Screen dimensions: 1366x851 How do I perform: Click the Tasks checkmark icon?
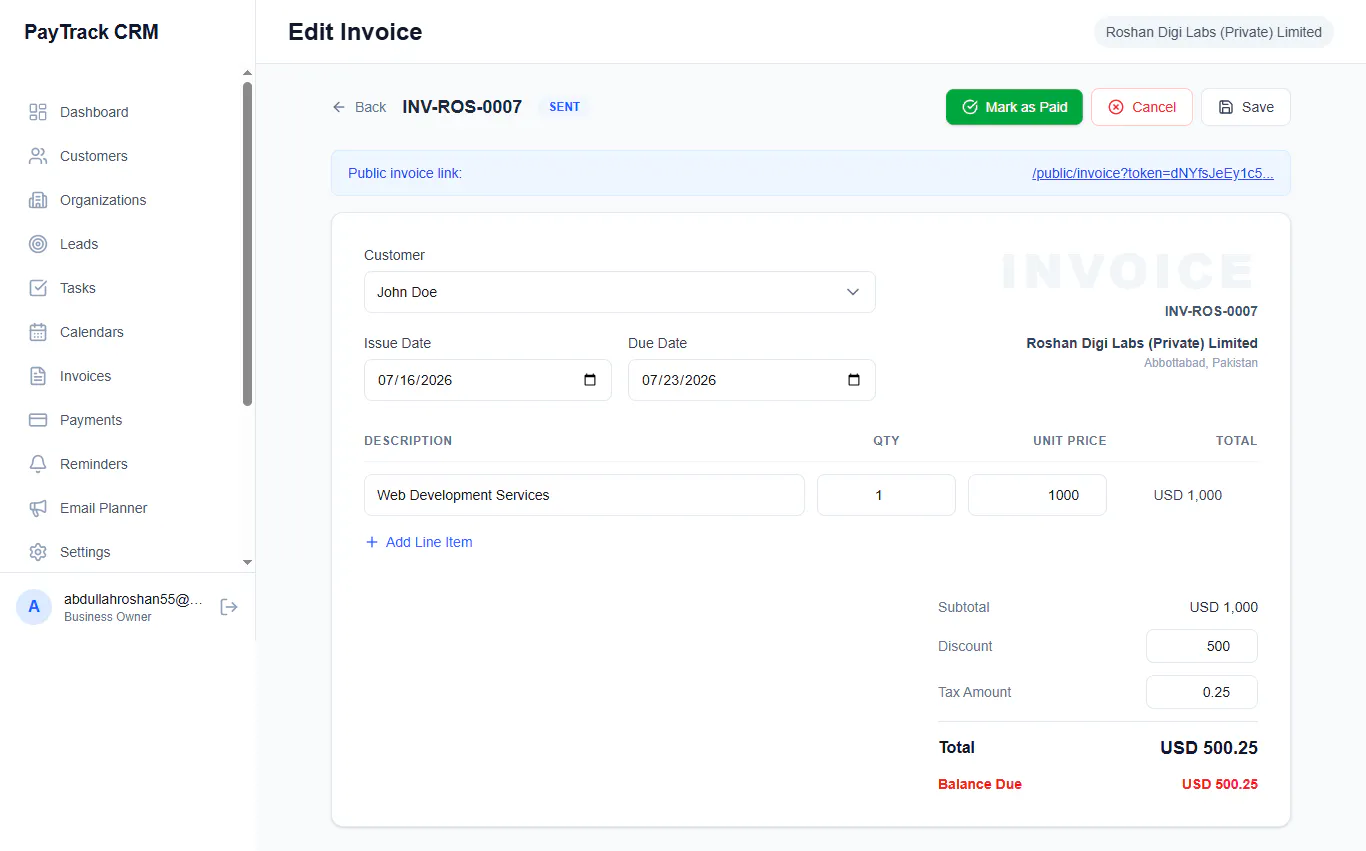[38, 288]
